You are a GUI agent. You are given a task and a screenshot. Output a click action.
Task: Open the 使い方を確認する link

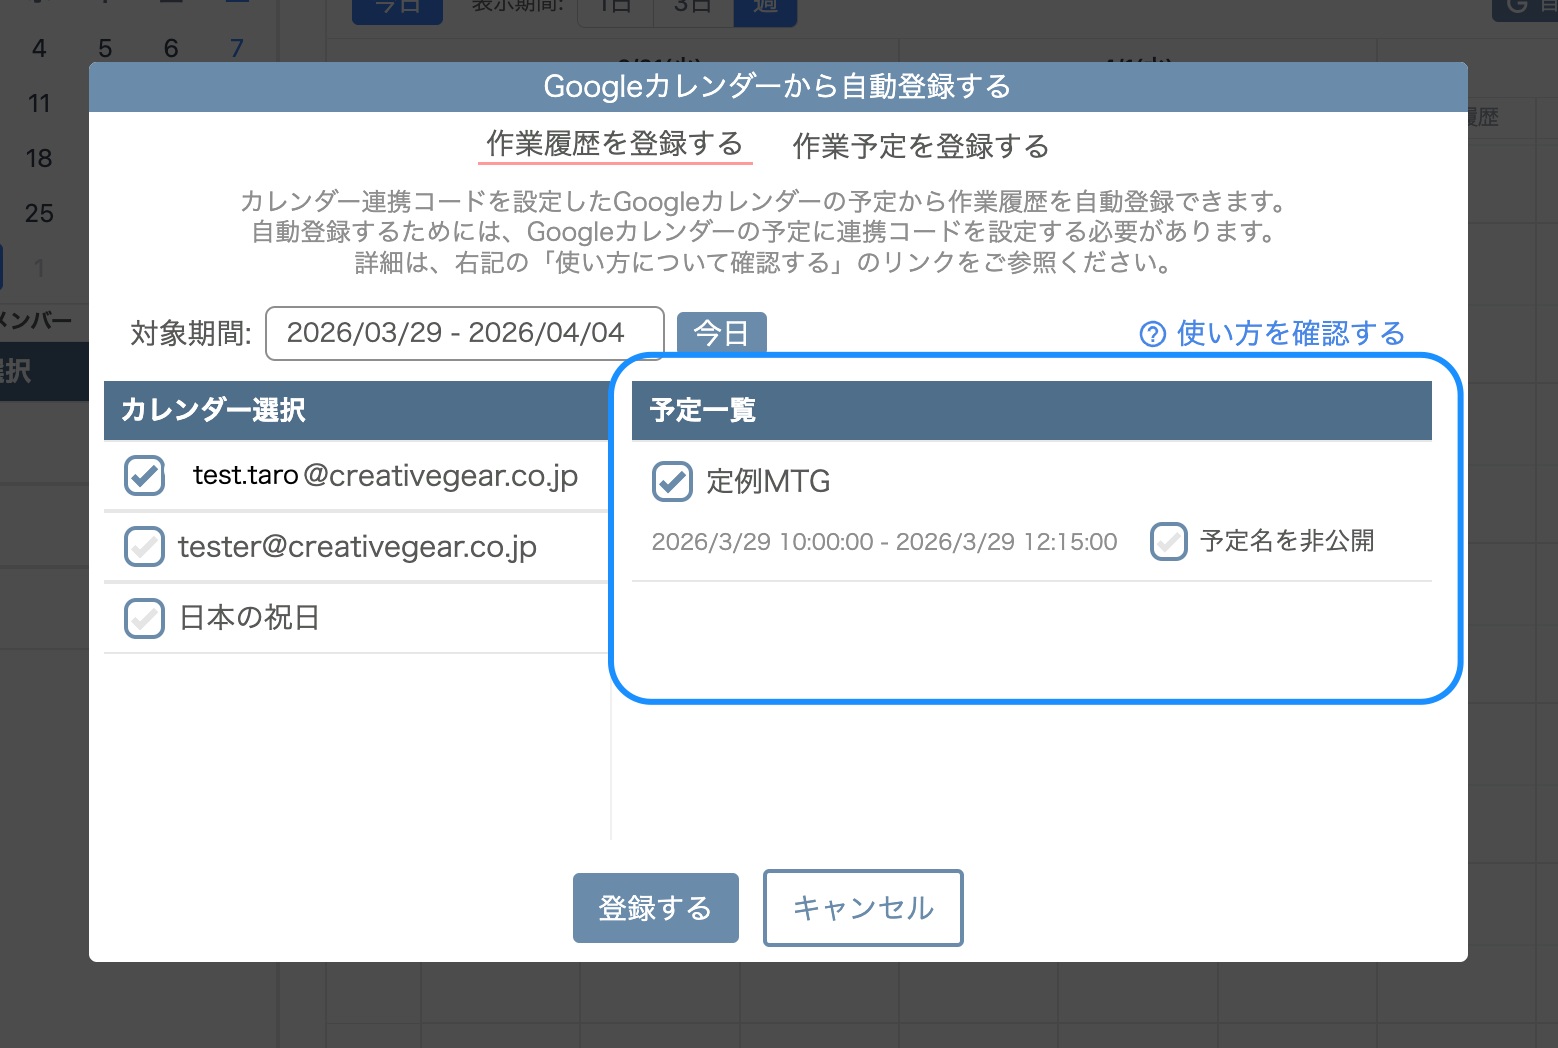pyautogui.click(x=1290, y=334)
